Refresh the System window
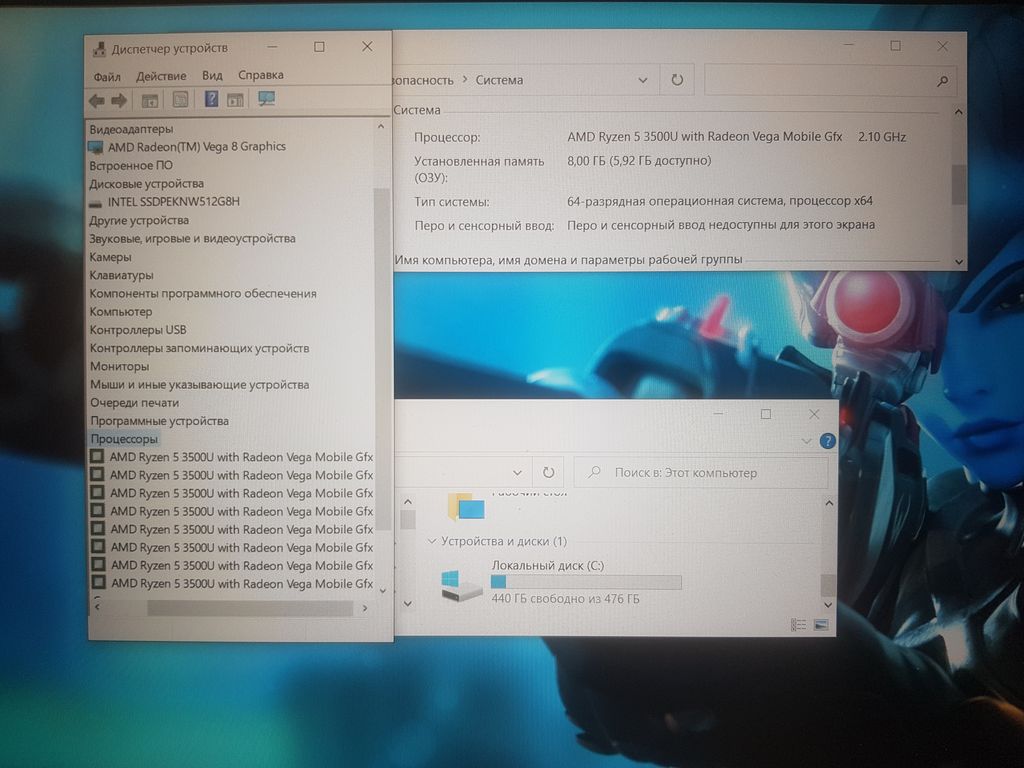 coord(677,80)
